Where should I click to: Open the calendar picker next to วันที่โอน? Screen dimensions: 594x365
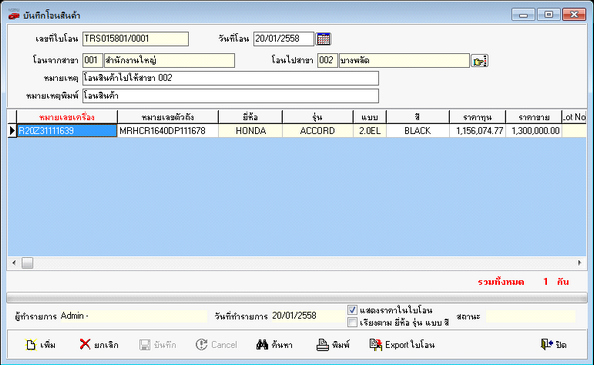[x=324, y=39]
